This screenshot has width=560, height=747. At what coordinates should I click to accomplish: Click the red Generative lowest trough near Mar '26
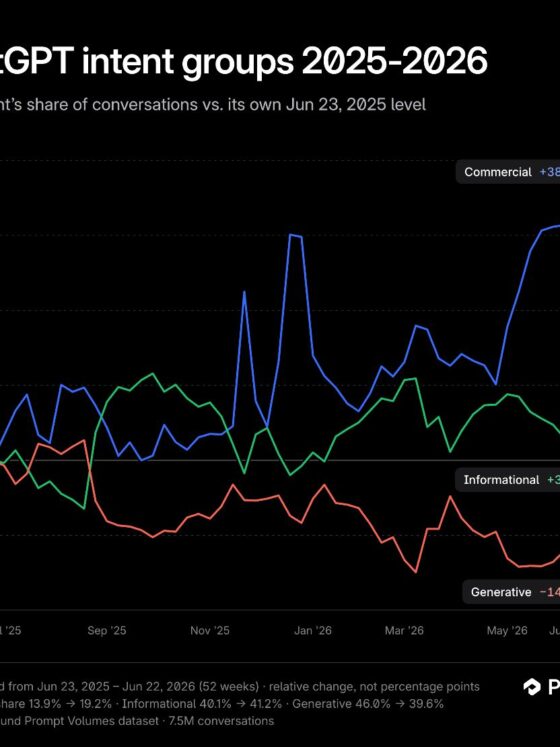point(416,572)
